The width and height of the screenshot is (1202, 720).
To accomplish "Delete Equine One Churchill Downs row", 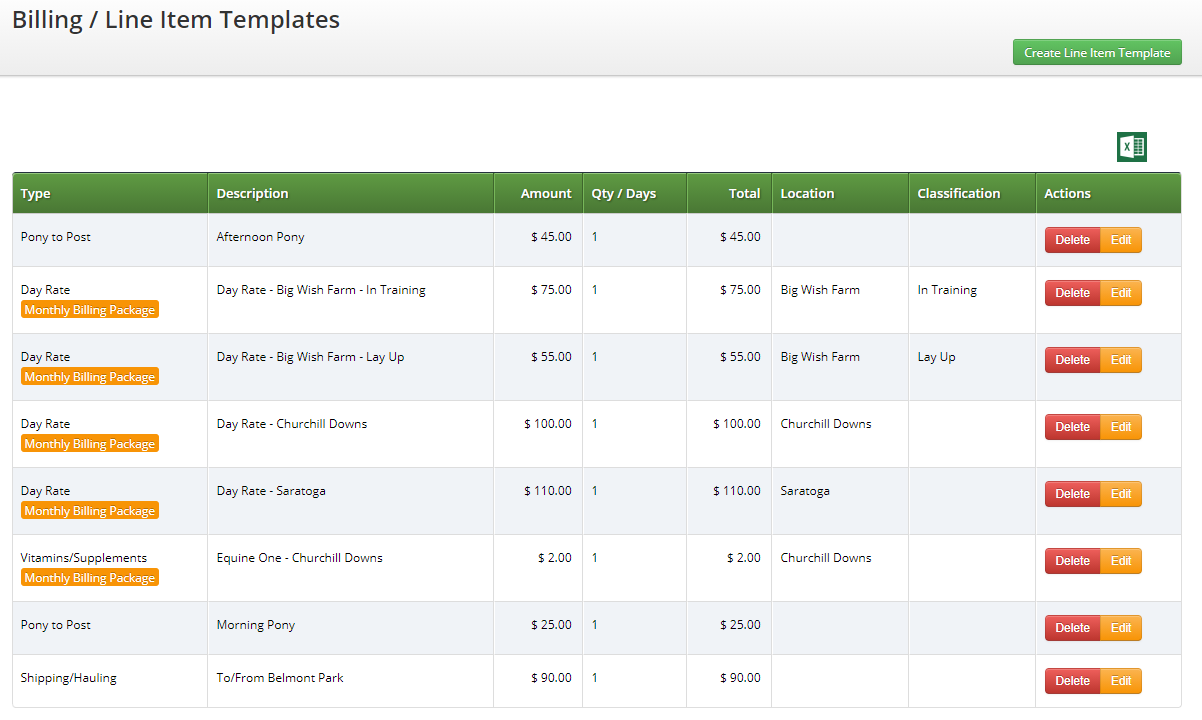I will [x=1072, y=561].
